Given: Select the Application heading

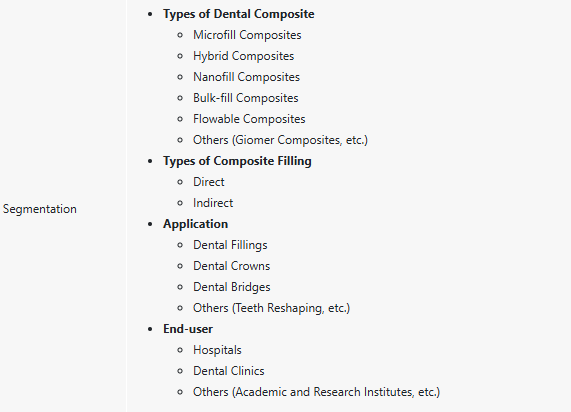Looking at the screenshot, I should point(196,224).
